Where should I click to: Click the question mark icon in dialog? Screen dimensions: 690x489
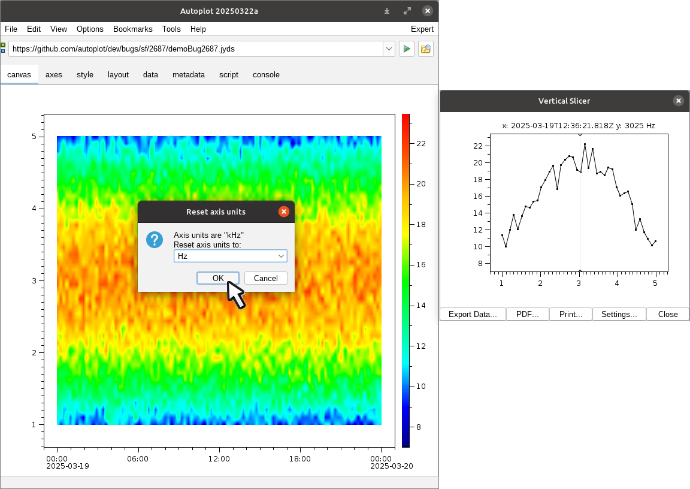click(154, 240)
